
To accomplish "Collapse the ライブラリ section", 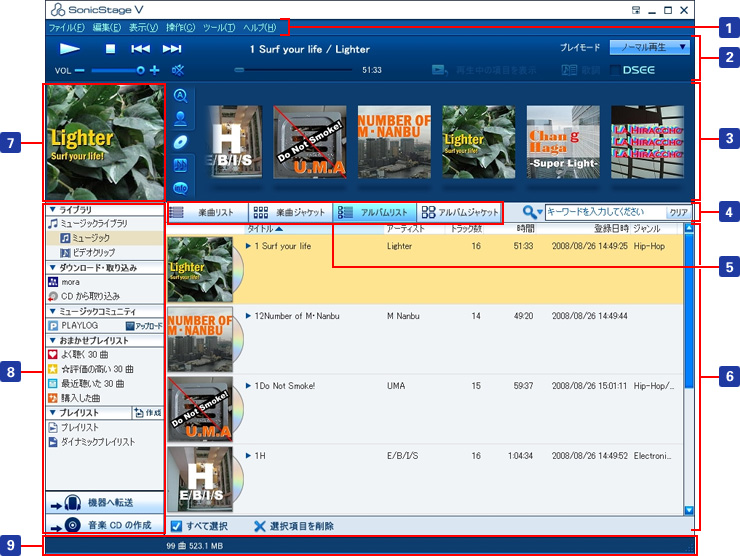I will tap(53, 210).
